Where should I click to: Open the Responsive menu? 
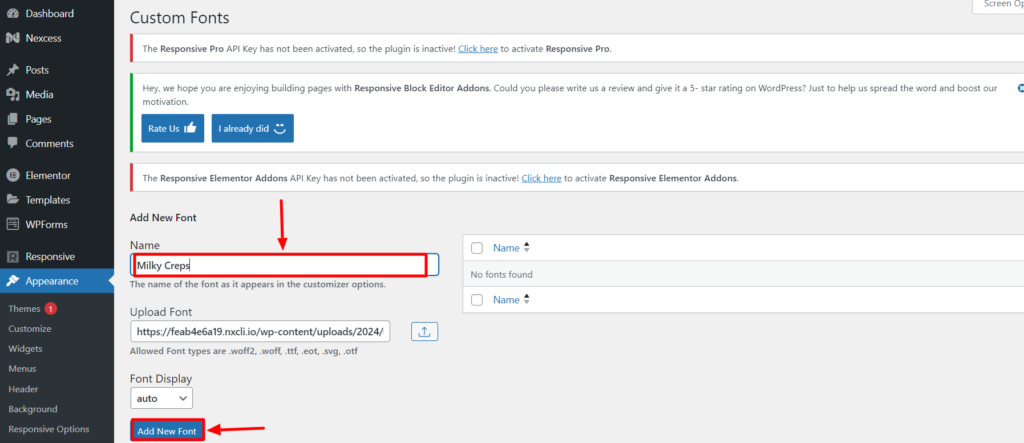coord(50,257)
